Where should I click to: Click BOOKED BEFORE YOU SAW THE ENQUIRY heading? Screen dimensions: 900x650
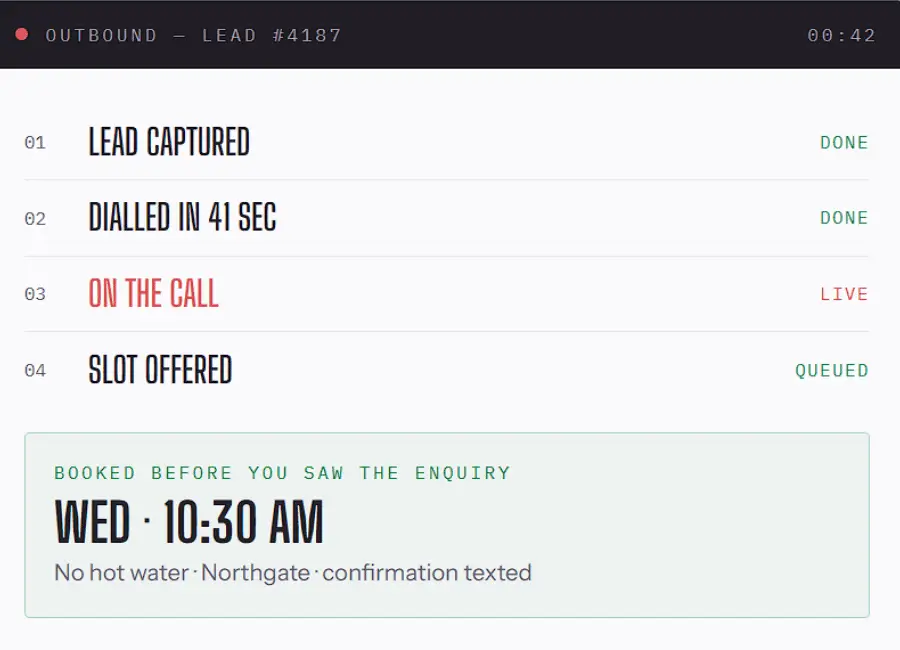coord(282,473)
